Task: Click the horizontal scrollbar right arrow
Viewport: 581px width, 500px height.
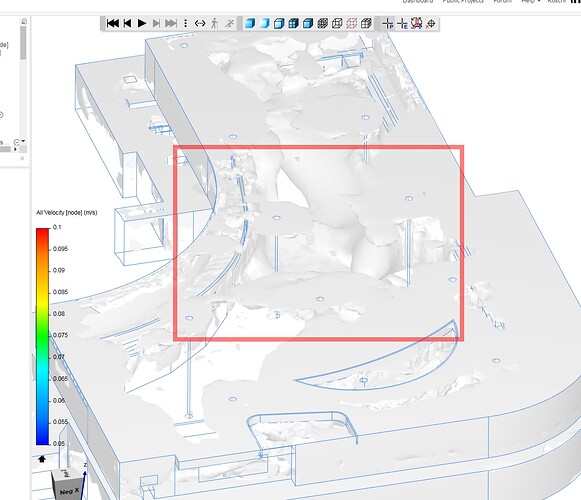Action: coord(15,149)
